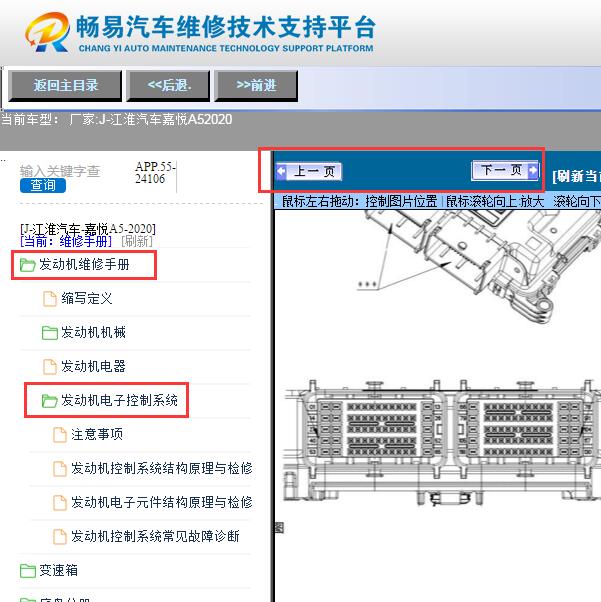Click the [刷新] link in the tree header

click(137, 241)
